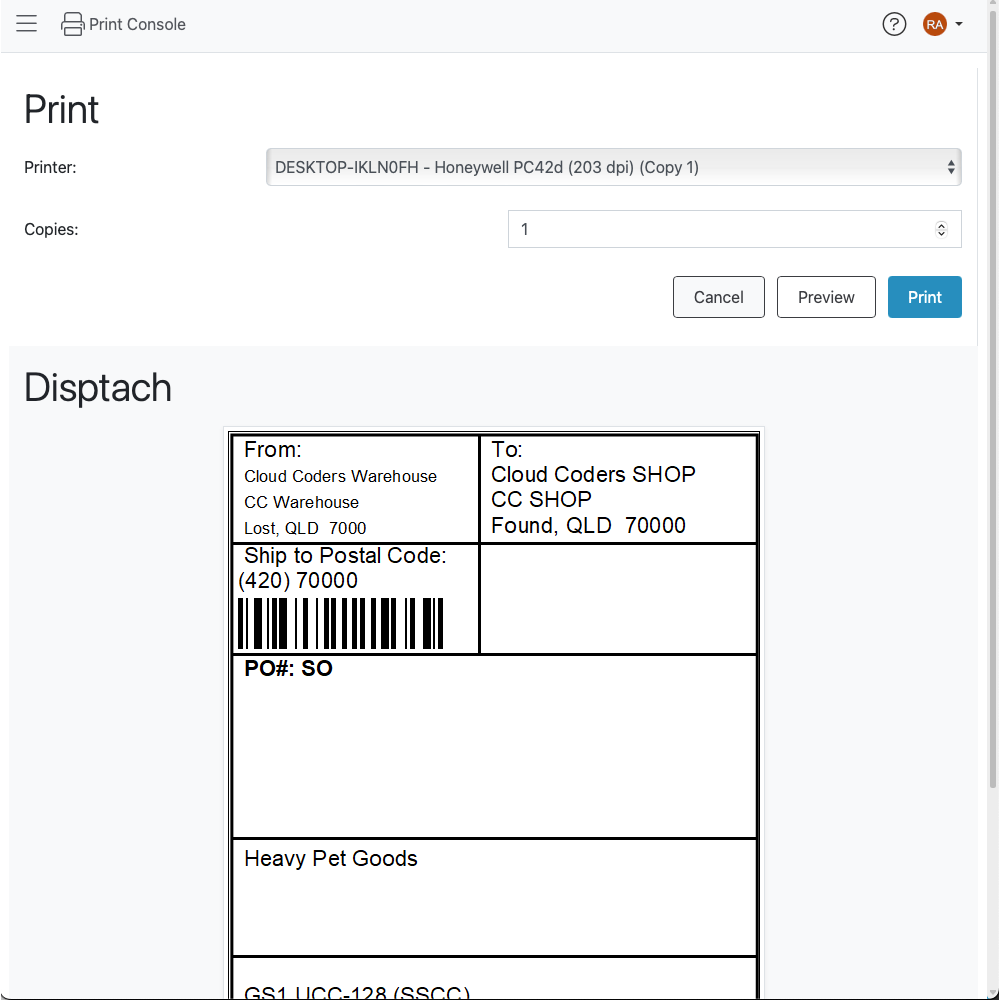Click the PO#: SO text on label
The width and height of the screenshot is (1000, 1000).
[x=289, y=669]
